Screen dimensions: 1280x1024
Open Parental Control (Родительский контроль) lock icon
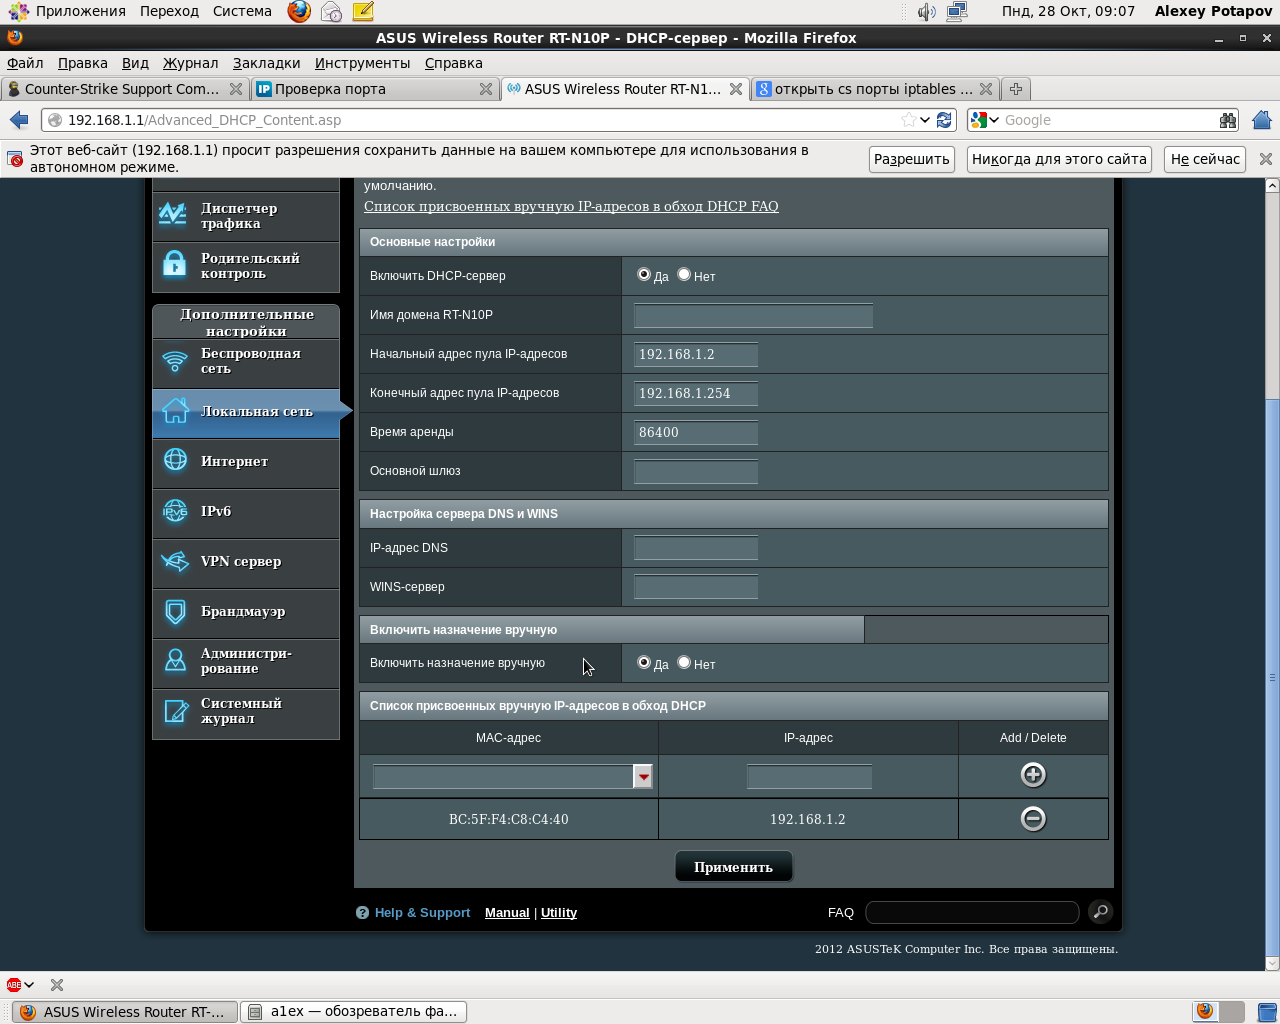[x=174, y=263]
